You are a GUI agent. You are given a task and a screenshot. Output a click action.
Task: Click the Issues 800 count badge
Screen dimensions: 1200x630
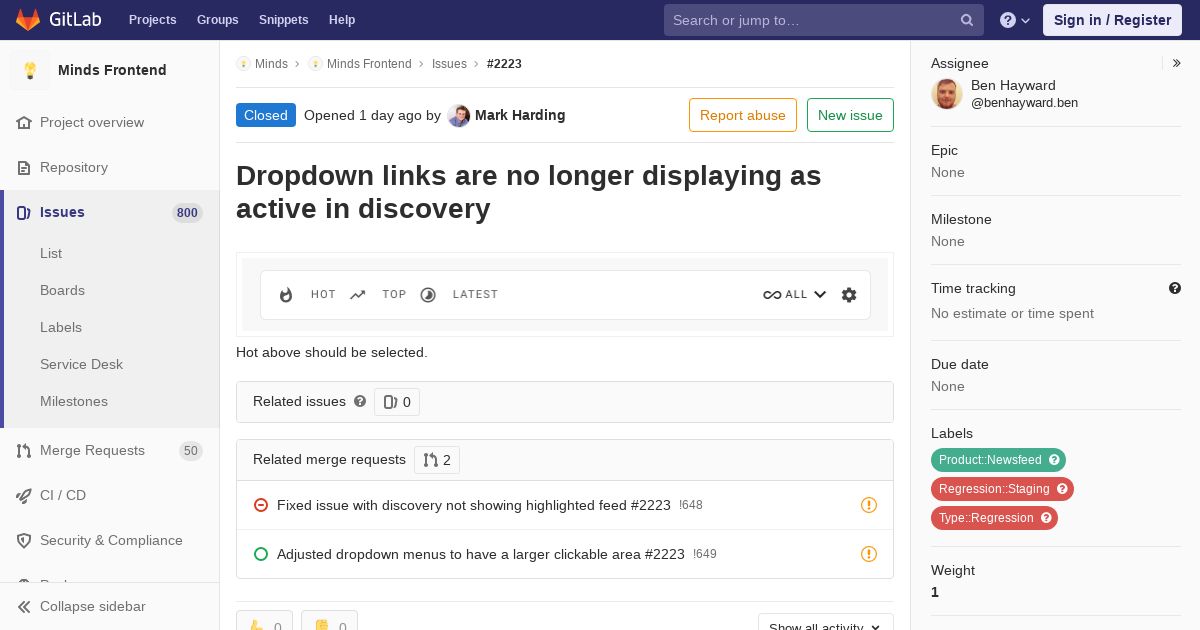(x=187, y=213)
